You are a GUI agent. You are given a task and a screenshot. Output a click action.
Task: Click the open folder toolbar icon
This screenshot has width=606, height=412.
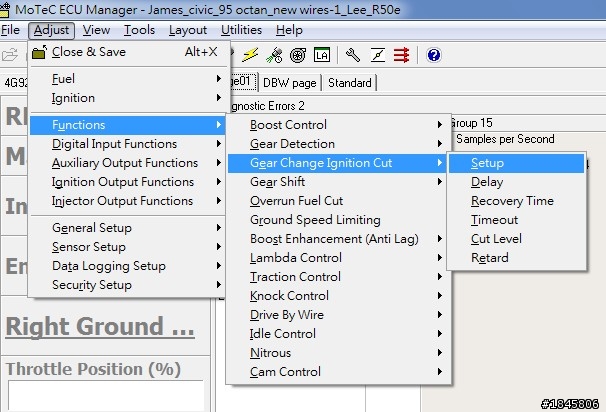tap(10, 54)
